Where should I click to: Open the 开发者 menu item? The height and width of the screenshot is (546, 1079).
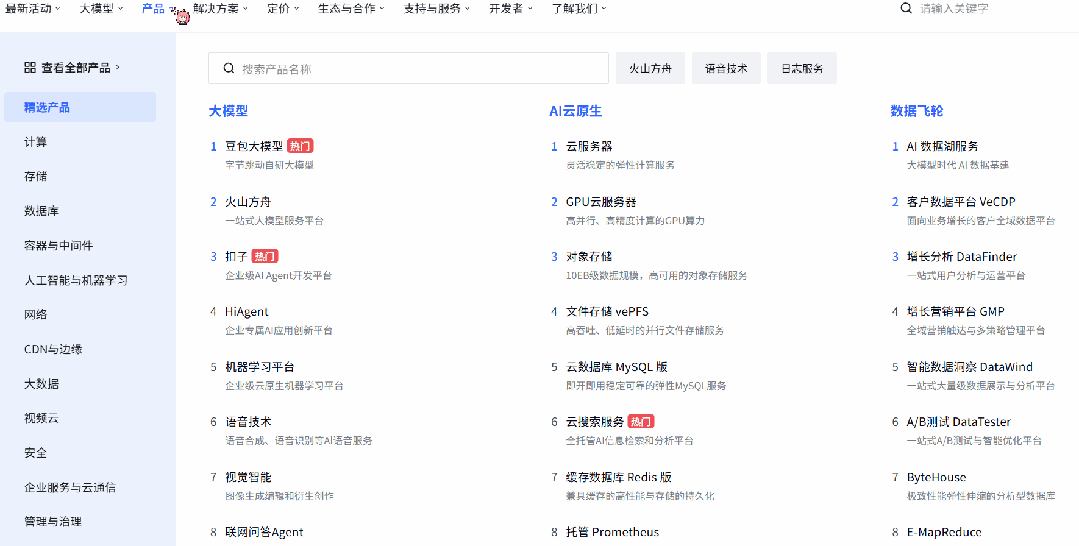[511, 8]
